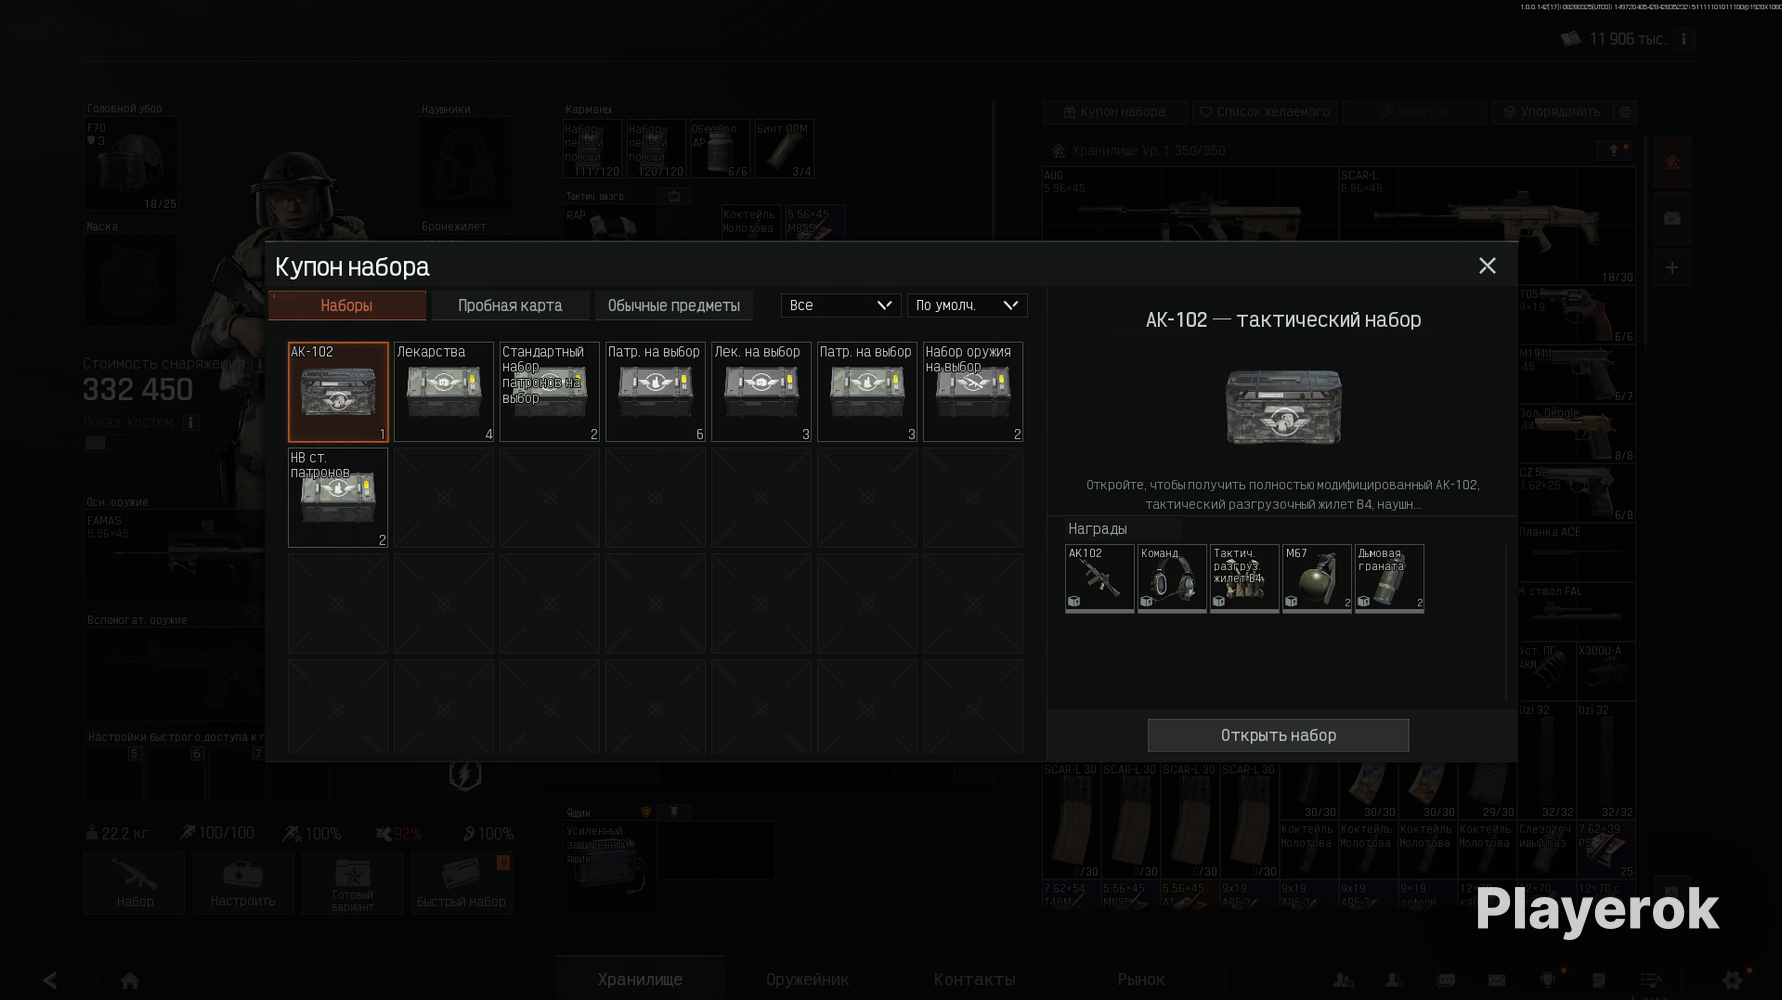Click the storage upgrade arrow icon

pyautogui.click(x=1614, y=150)
